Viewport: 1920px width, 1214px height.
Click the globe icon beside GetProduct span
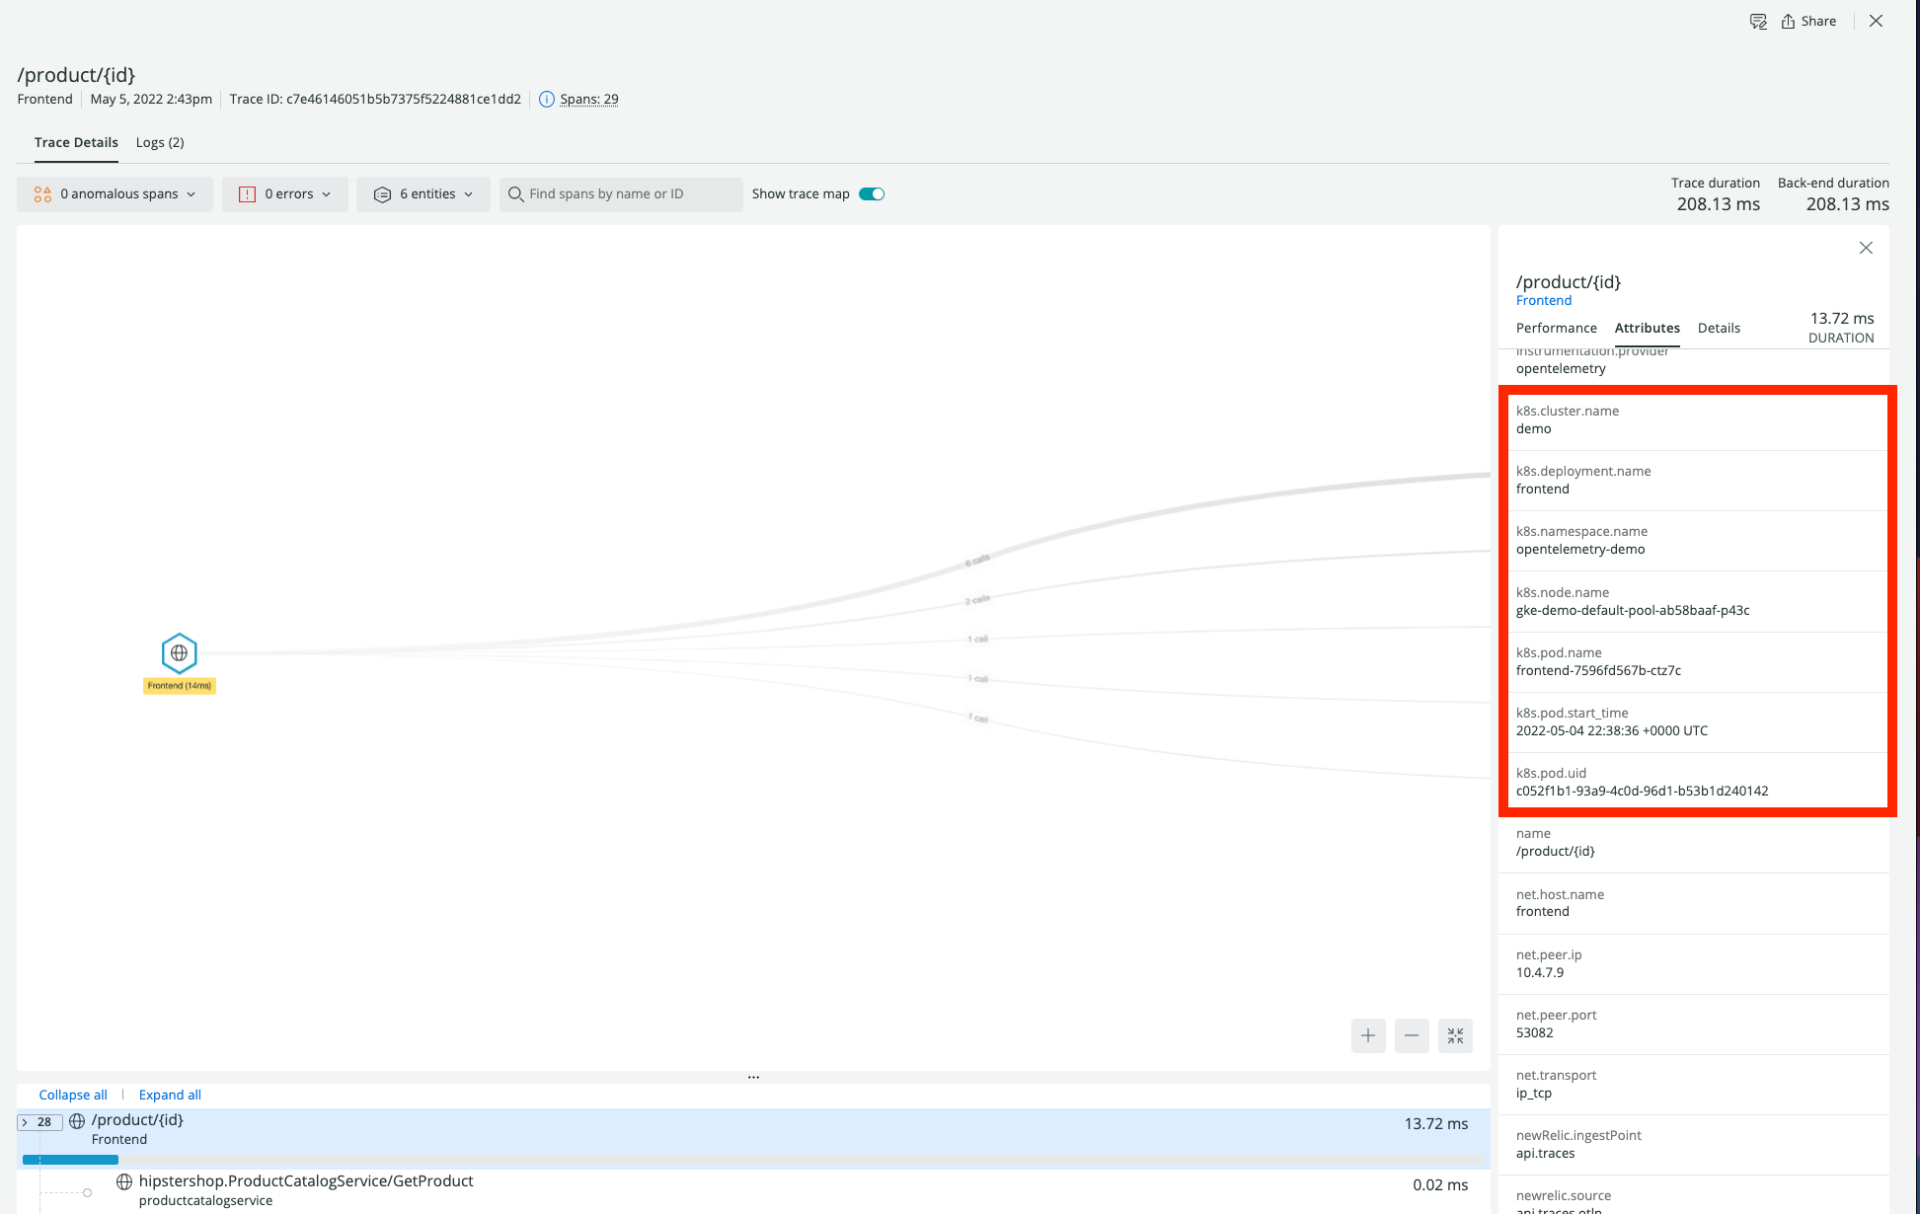[x=124, y=1181]
